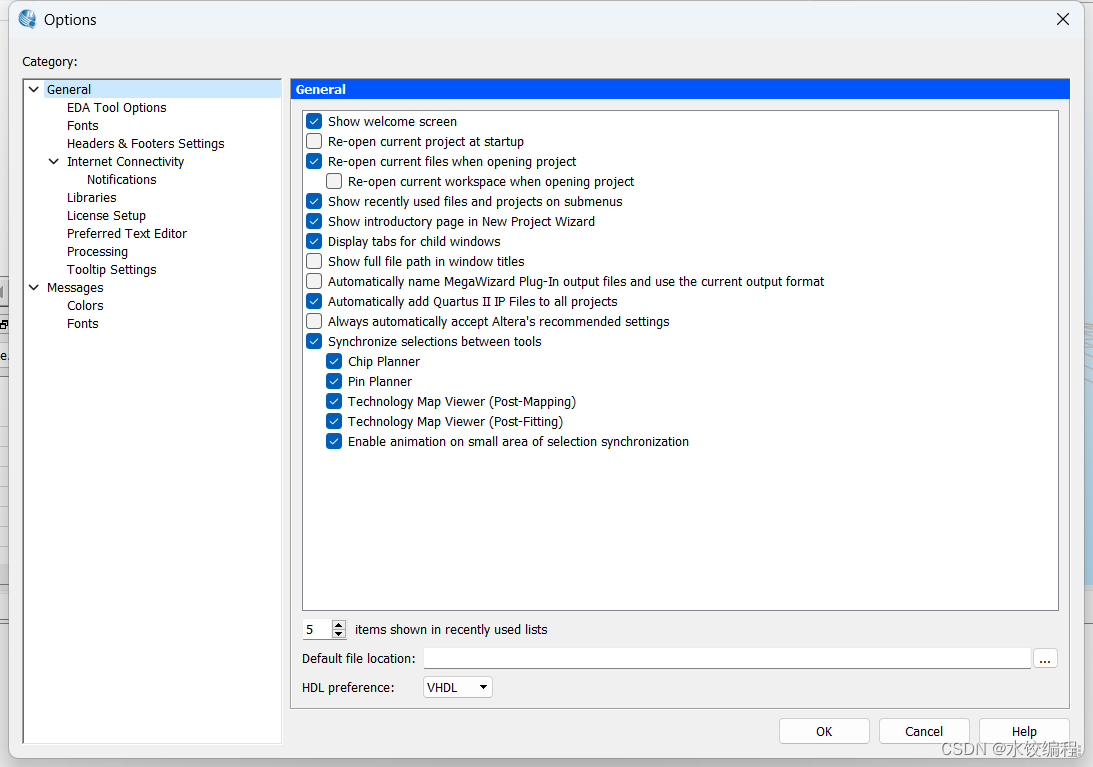Open EDA Tool Options category
Screen dimensions: 1093x767
116,107
